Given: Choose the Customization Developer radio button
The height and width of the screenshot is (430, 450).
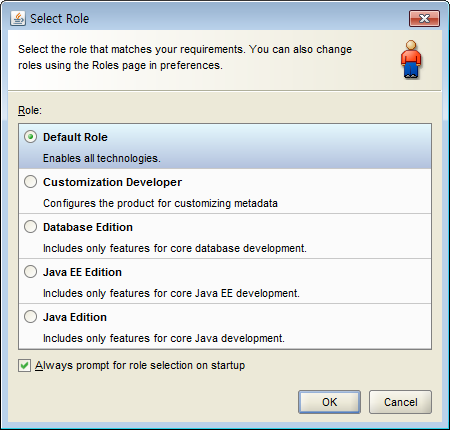Looking at the screenshot, I should coord(30,182).
